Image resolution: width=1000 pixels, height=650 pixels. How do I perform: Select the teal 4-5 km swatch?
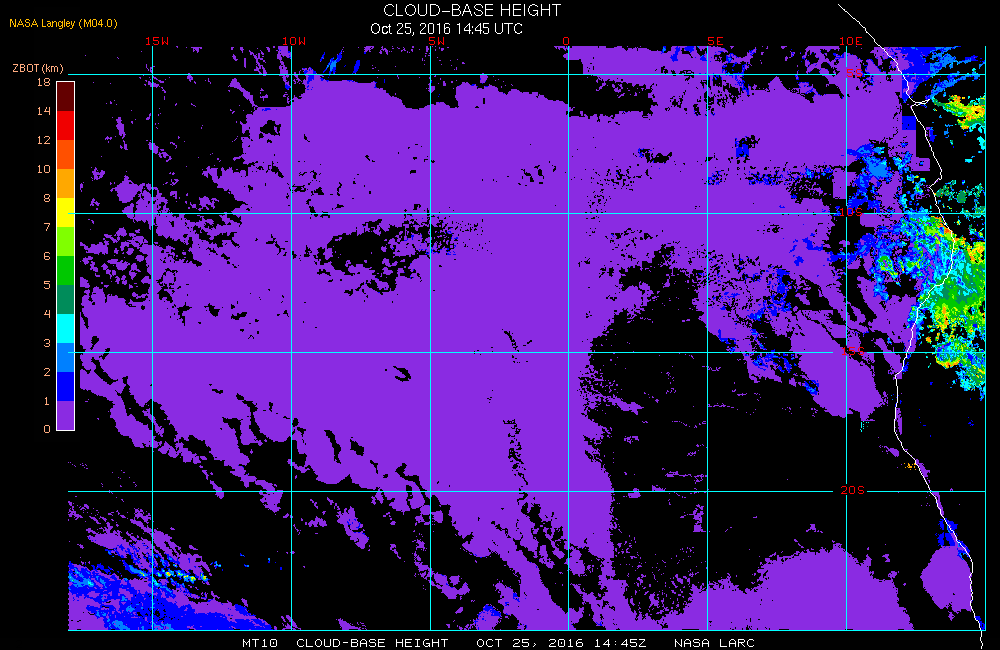coord(66,299)
